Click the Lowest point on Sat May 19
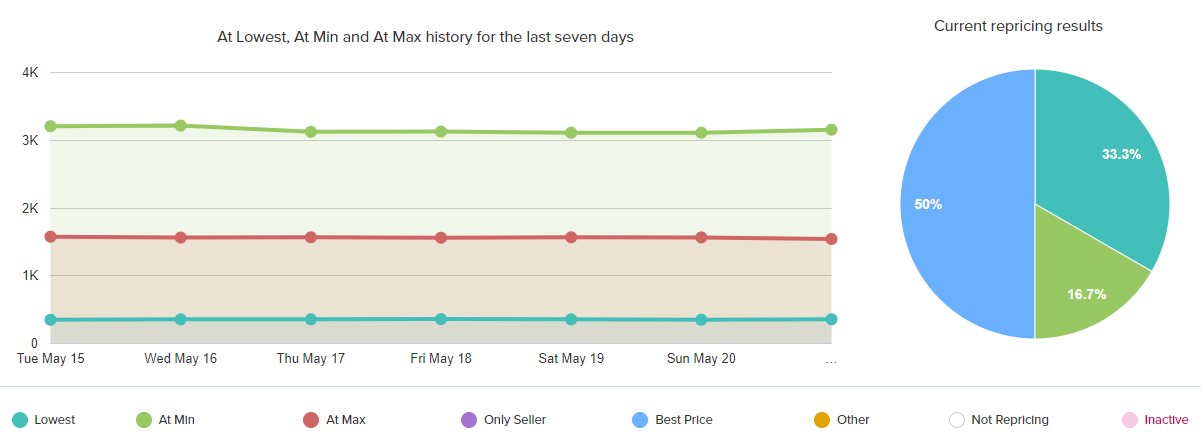Viewport: 1201px width, 443px height. [571, 319]
